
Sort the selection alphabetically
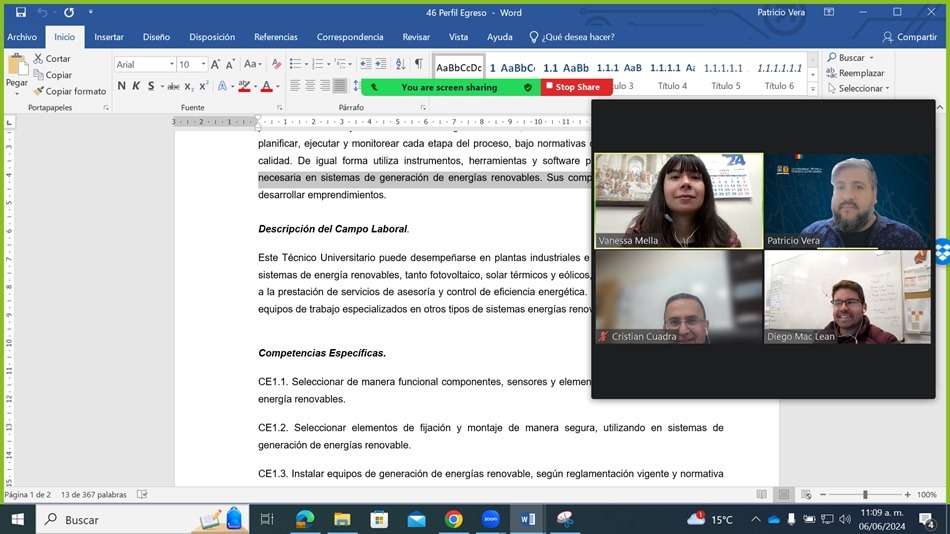pyautogui.click(x=400, y=64)
